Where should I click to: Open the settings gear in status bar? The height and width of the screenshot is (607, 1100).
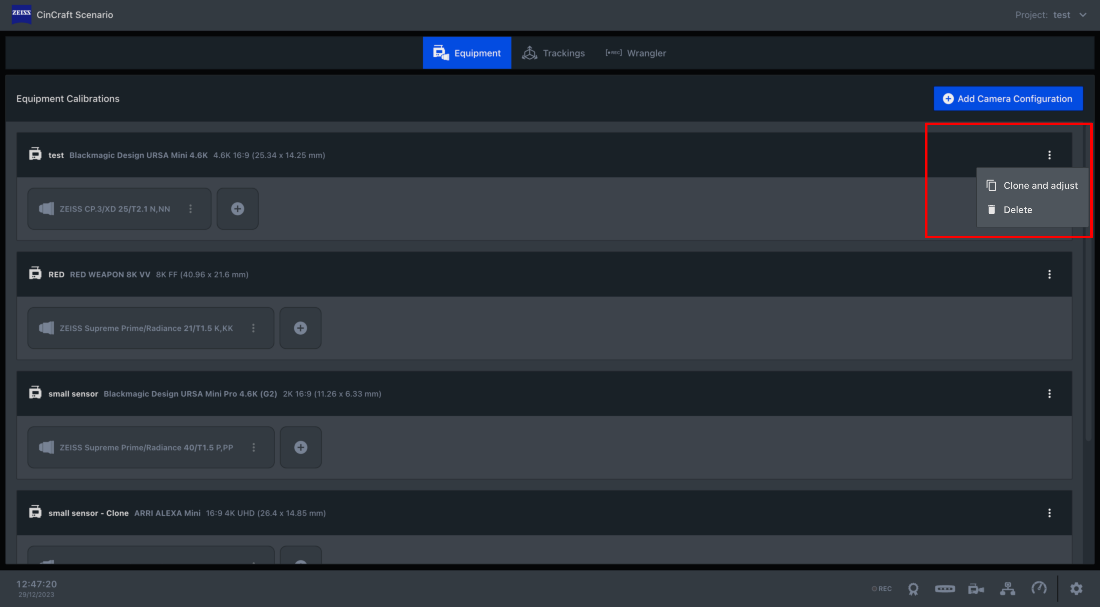click(x=1076, y=589)
